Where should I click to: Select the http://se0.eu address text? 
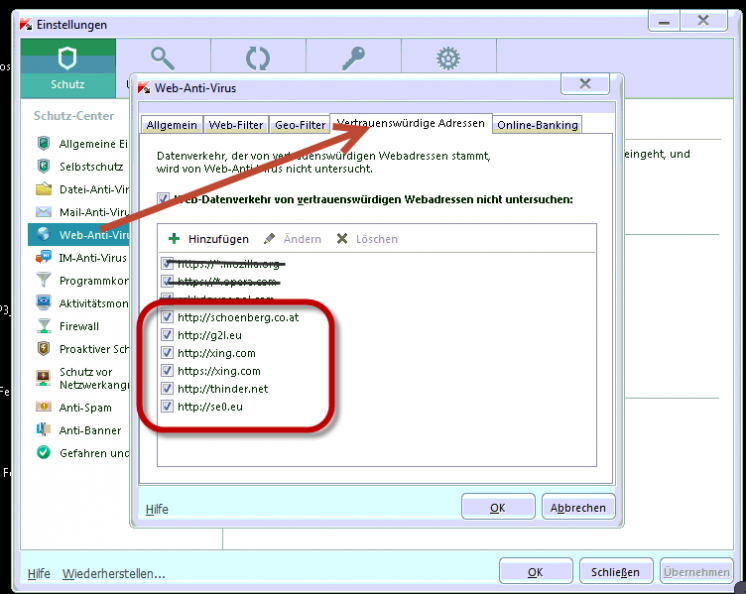[x=210, y=407]
